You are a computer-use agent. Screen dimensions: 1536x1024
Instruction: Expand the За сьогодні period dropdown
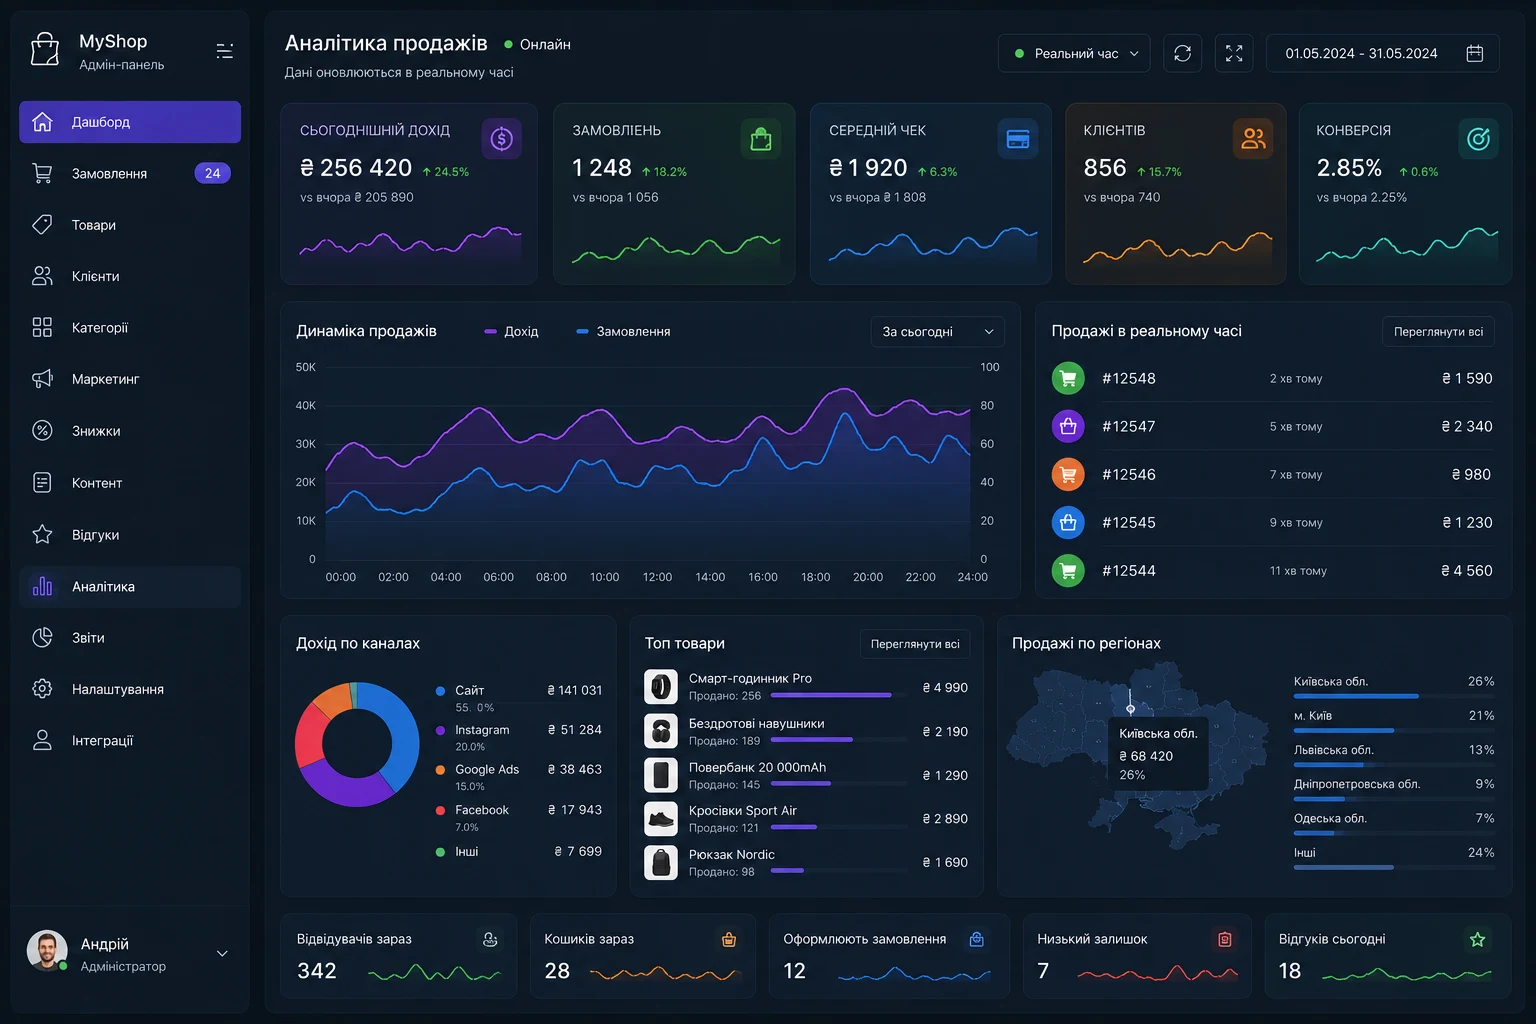tap(937, 331)
